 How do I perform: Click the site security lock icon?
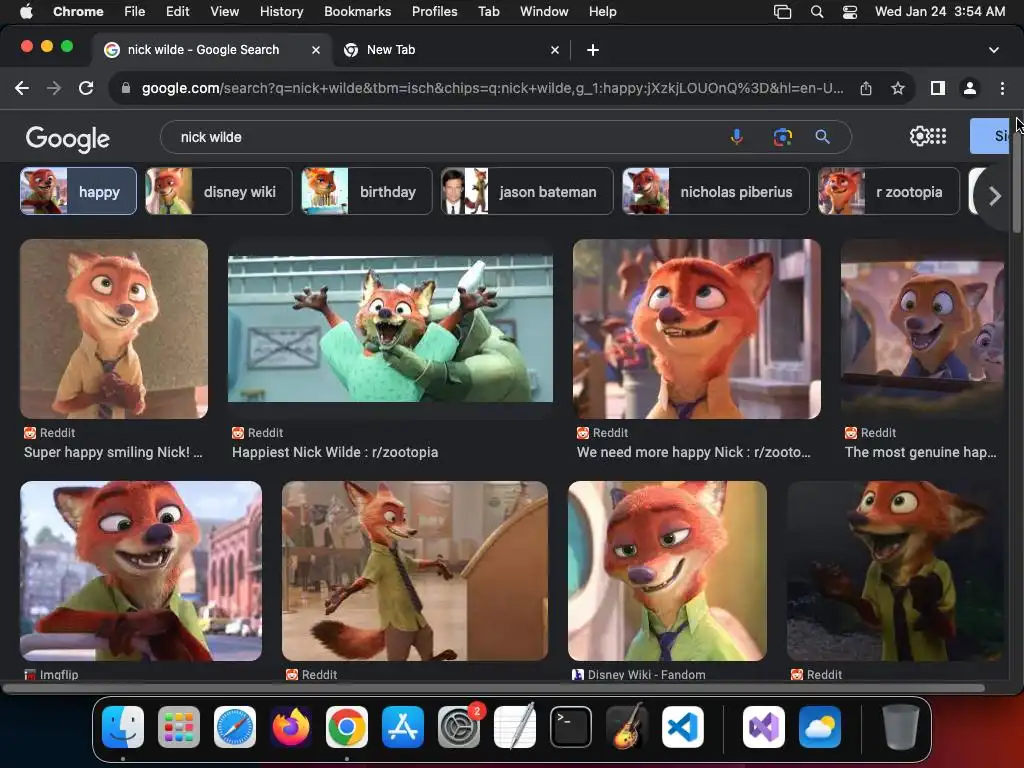(x=125, y=88)
